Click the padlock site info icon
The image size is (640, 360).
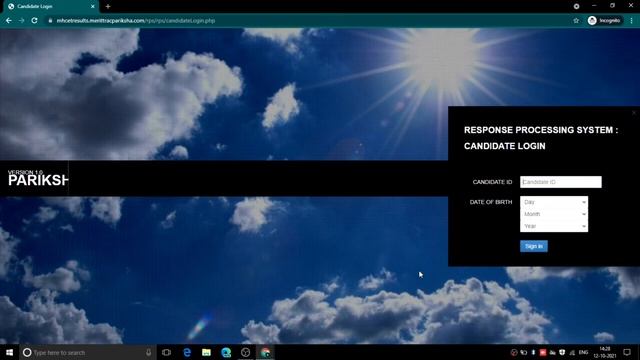(50, 20)
